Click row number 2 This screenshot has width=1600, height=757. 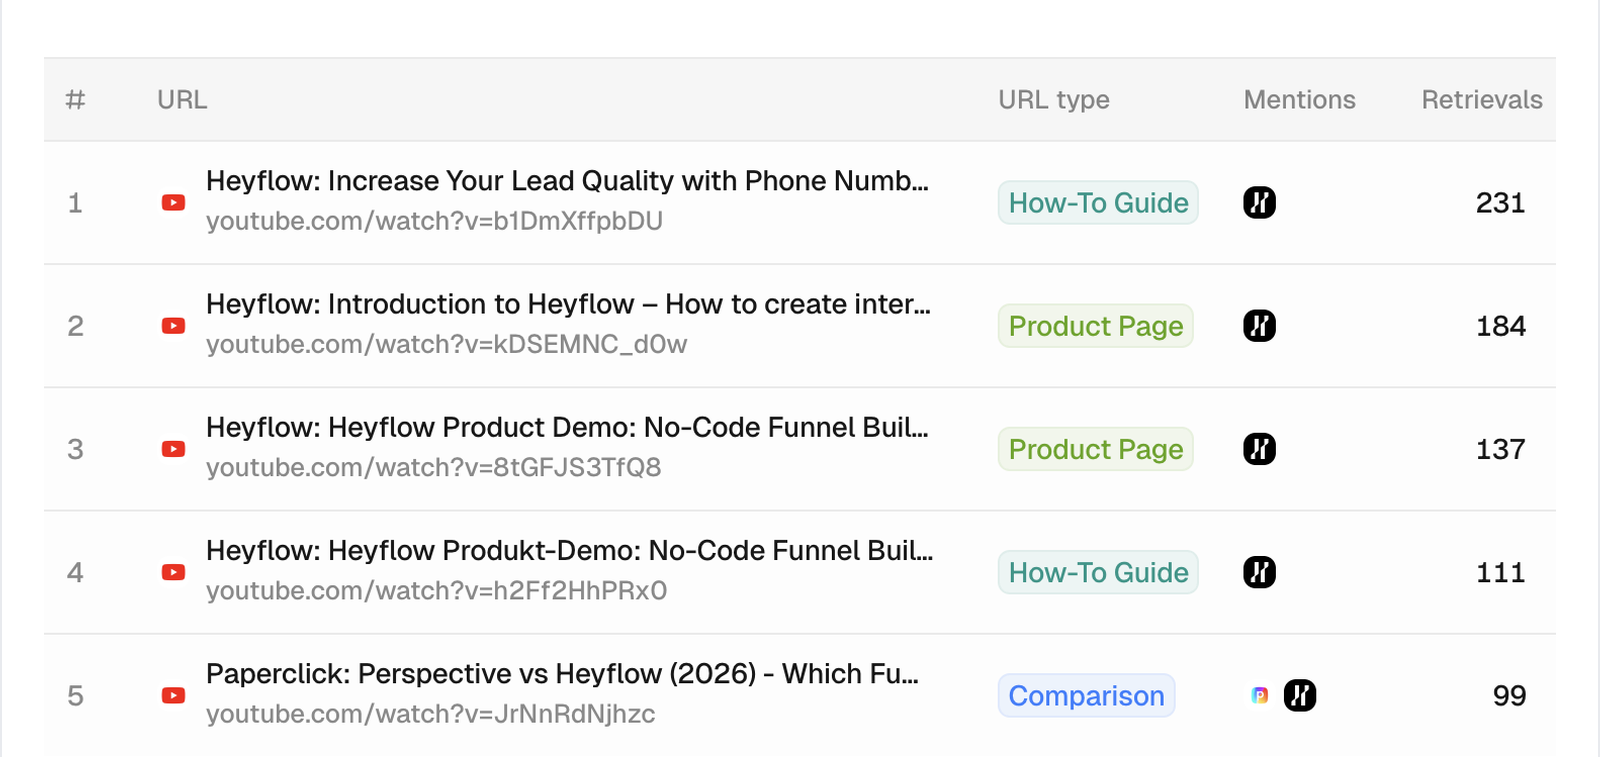click(75, 326)
